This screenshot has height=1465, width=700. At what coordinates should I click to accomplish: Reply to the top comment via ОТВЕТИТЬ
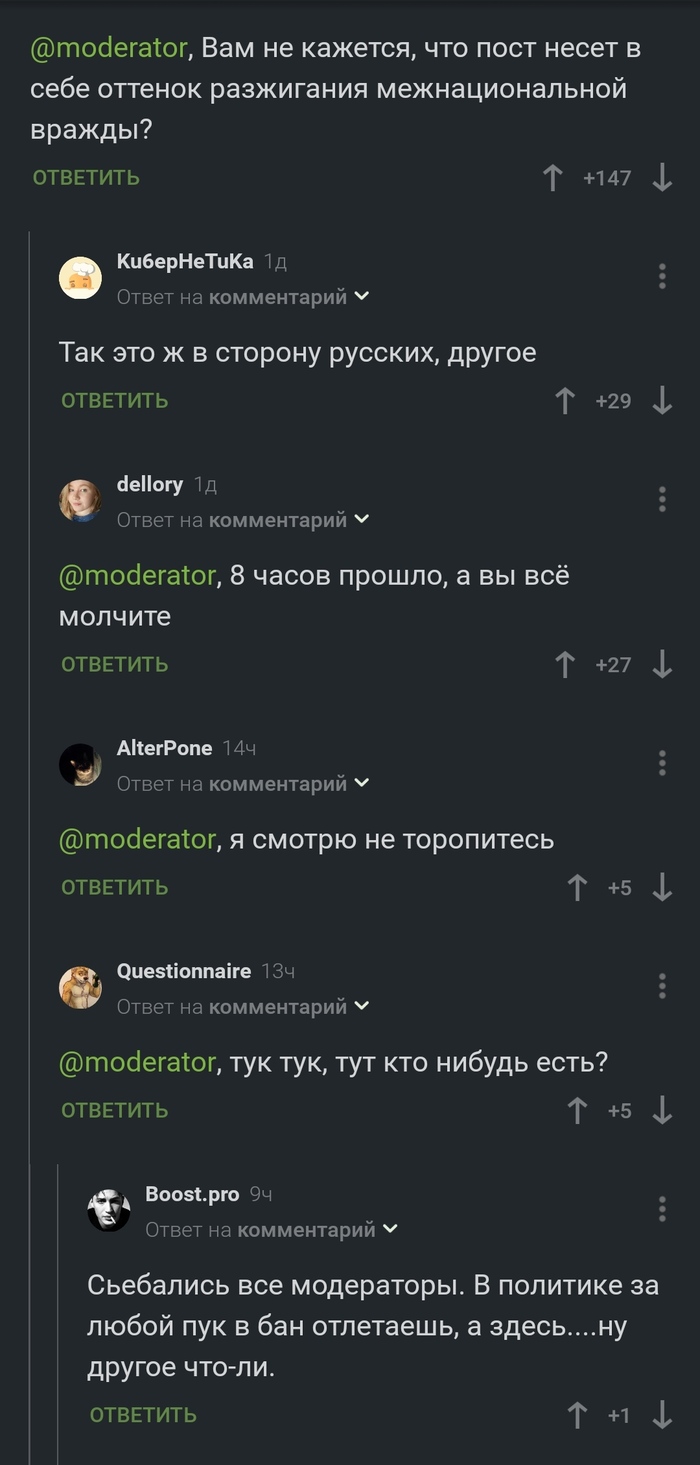click(86, 178)
